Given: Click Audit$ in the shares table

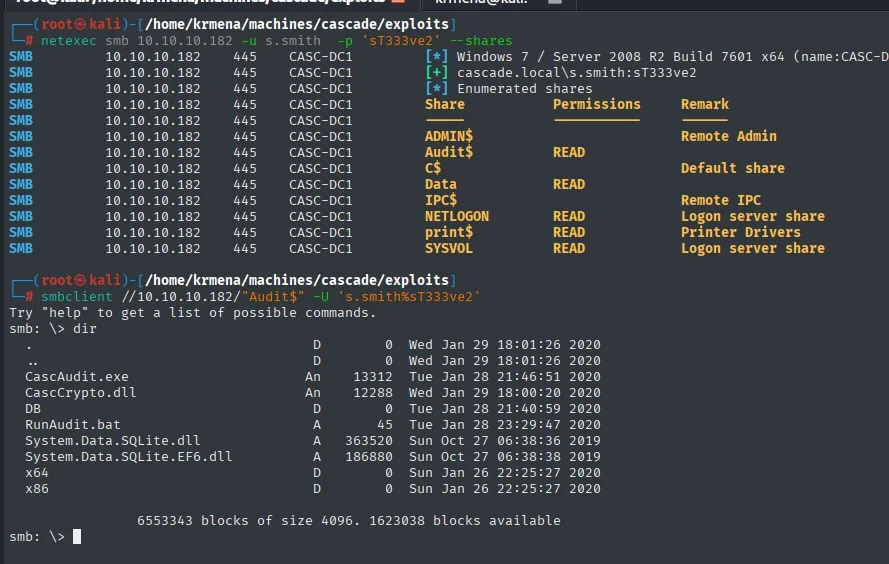Looking at the screenshot, I should pyautogui.click(x=449, y=152).
